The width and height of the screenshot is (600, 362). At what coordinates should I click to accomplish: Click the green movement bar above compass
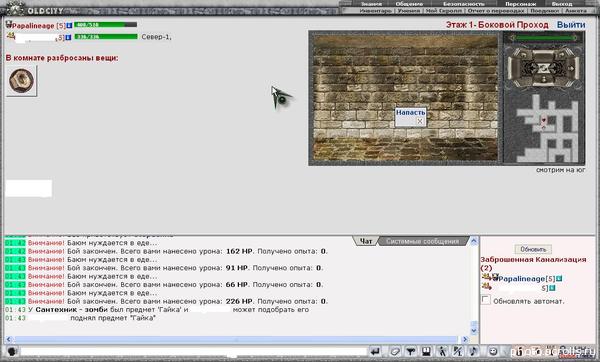coord(544,38)
